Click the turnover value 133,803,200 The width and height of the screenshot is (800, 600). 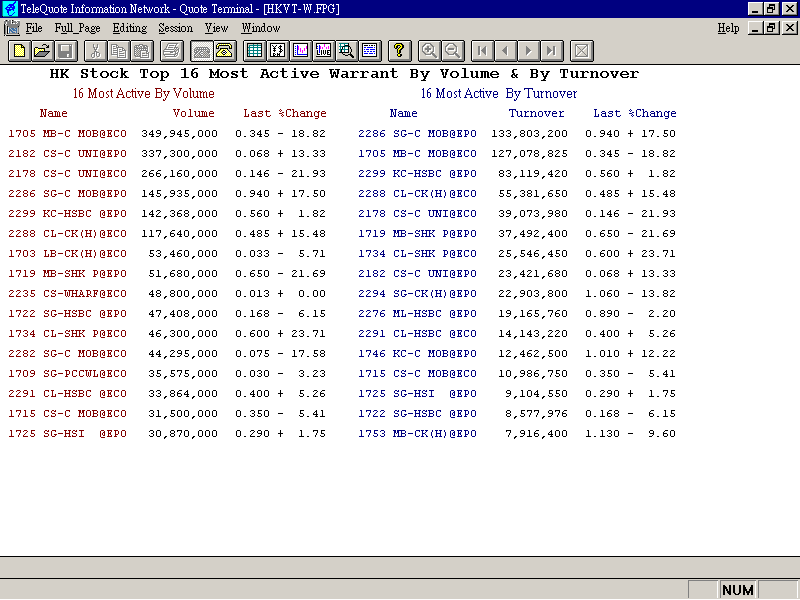pyautogui.click(x=529, y=134)
